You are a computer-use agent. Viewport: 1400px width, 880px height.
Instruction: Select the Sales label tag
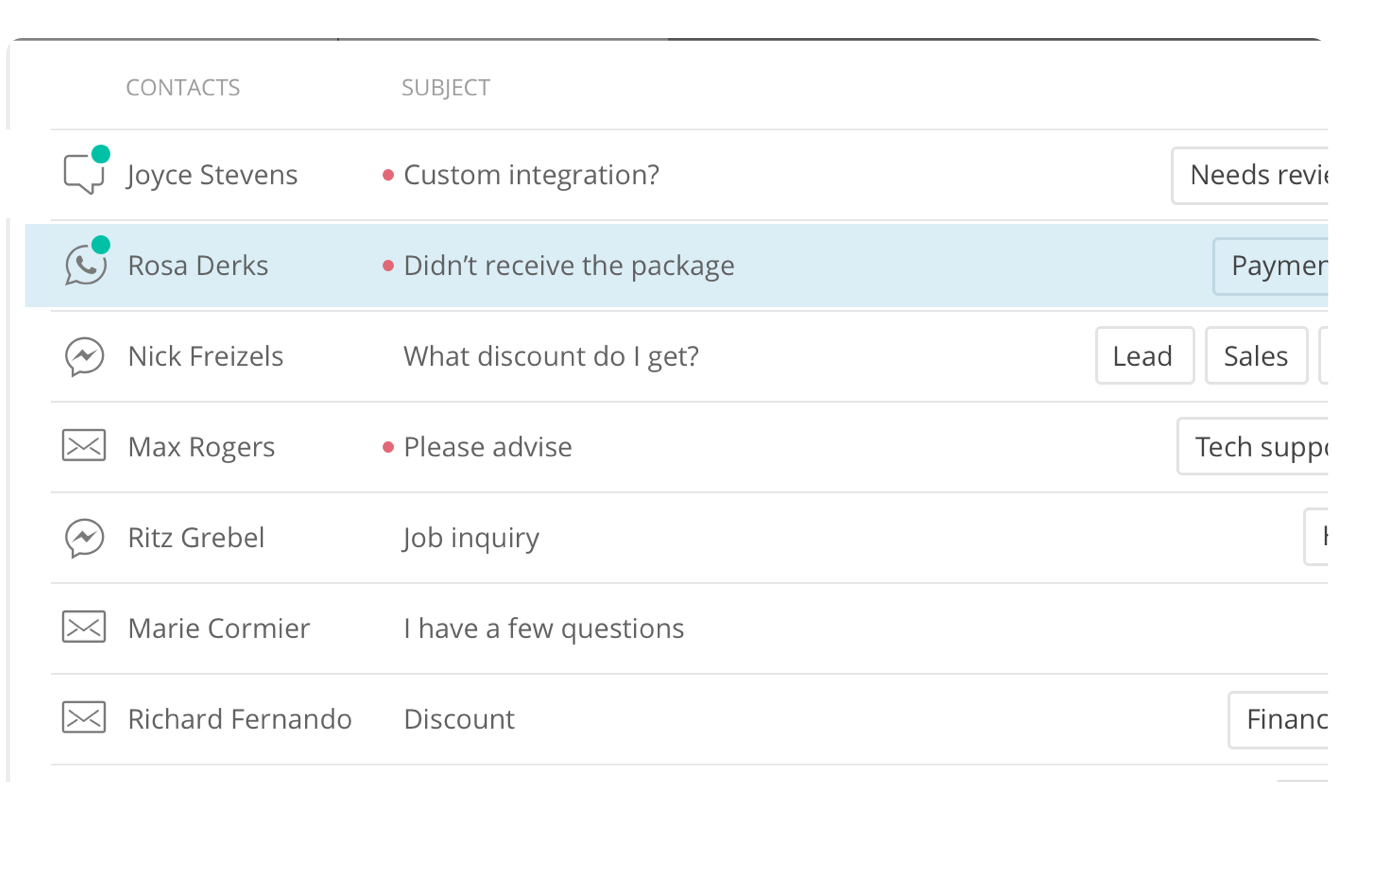[1256, 356]
